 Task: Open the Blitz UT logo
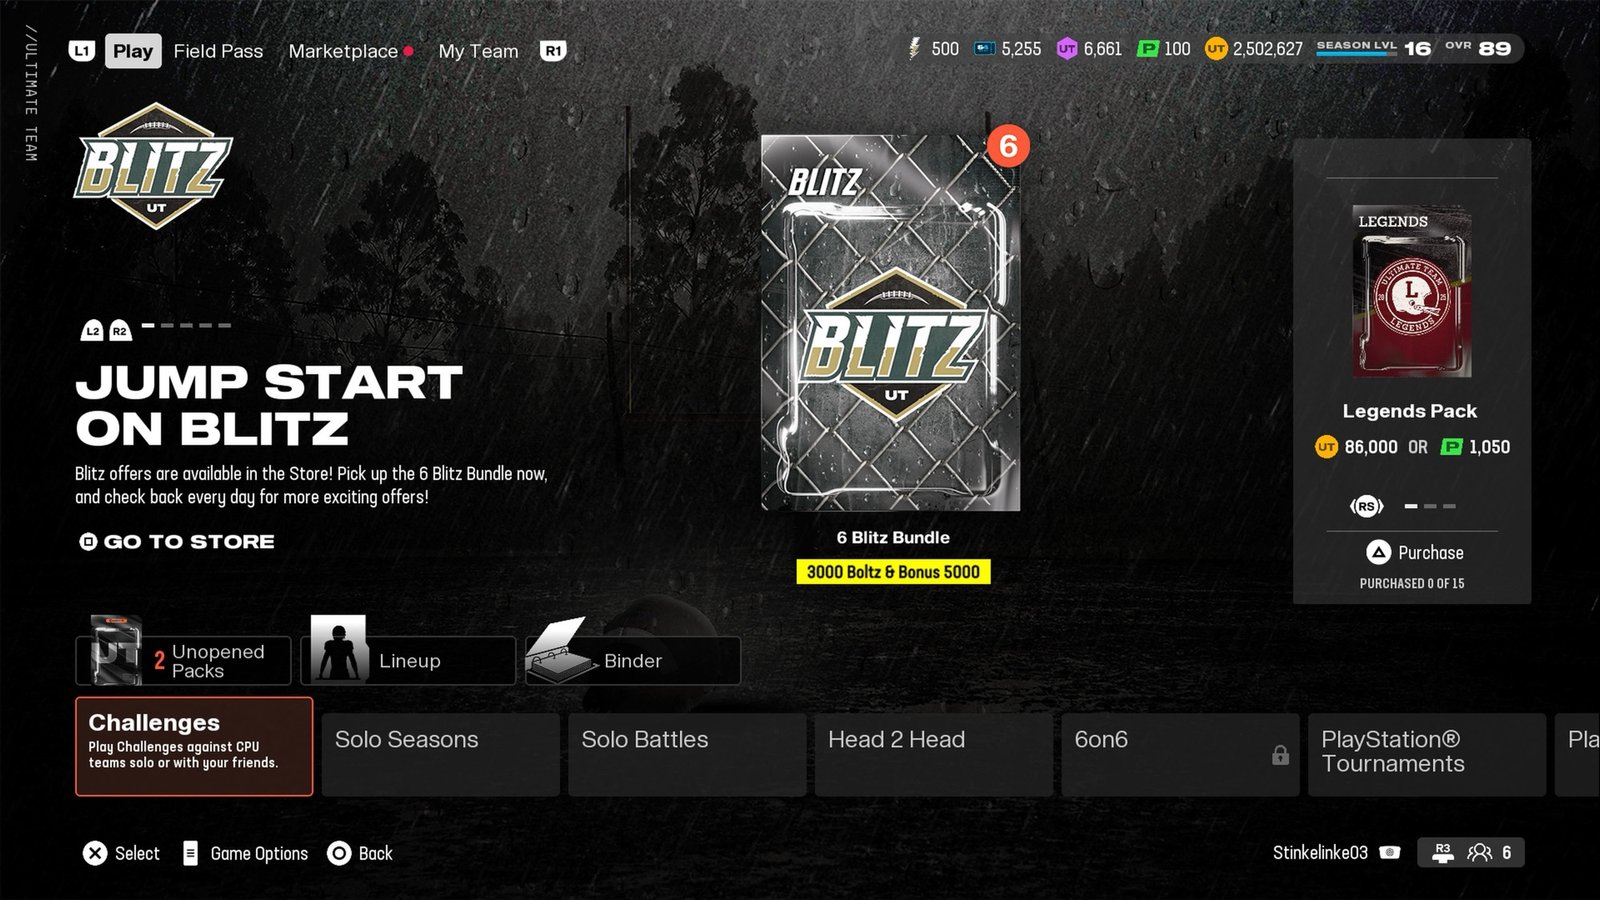[153, 166]
